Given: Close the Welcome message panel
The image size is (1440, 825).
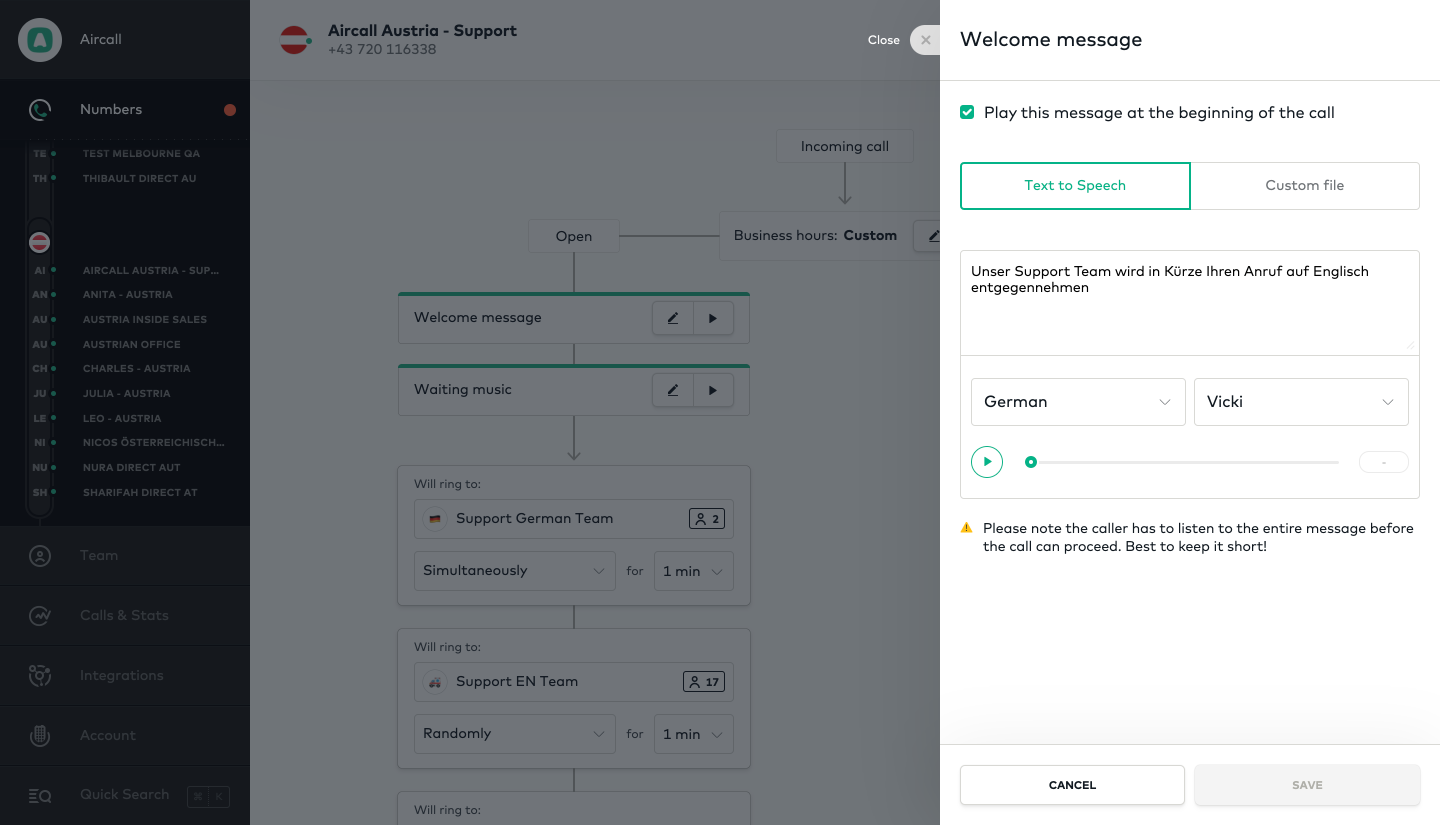Looking at the screenshot, I should (x=925, y=40).
